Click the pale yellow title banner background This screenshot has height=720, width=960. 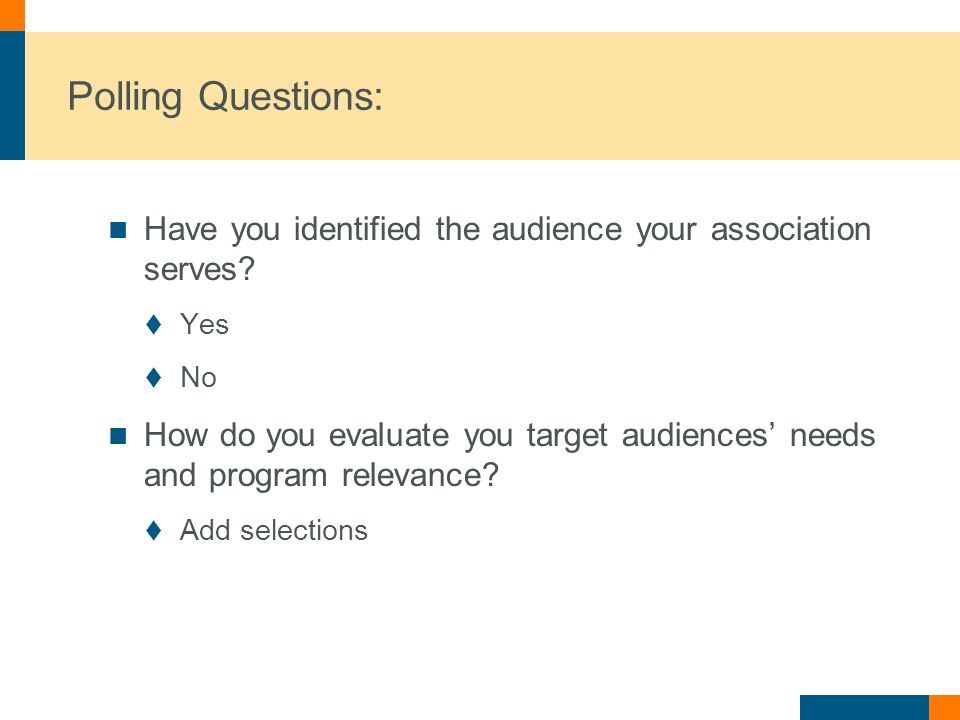[x=612, y=96]
